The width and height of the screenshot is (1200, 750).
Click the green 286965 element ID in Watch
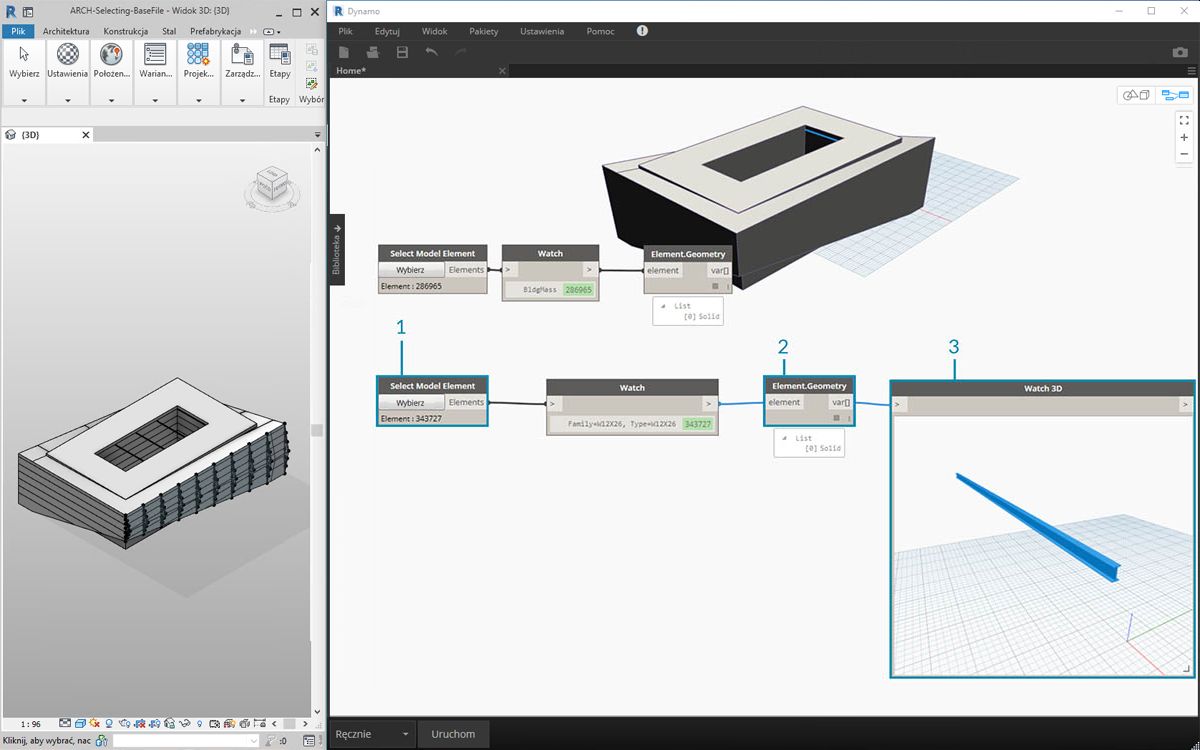(578, 289)
